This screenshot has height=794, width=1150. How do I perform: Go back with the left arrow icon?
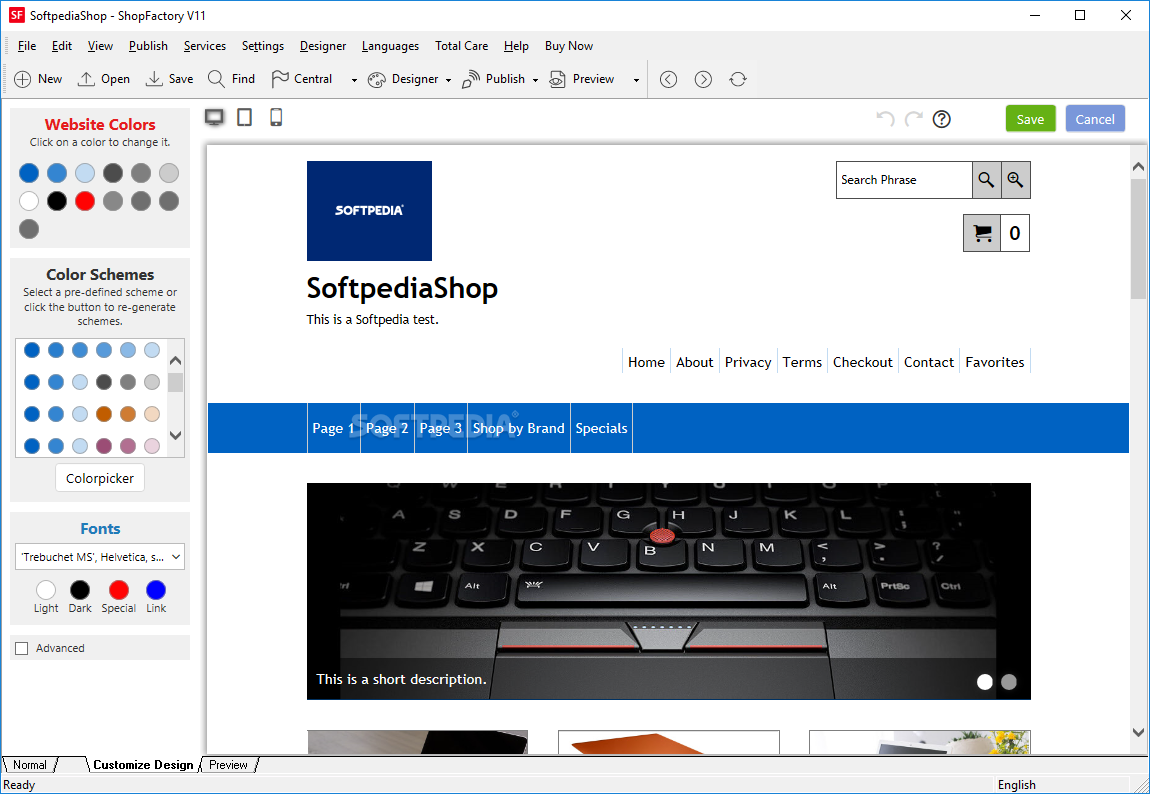coord(668,79)
